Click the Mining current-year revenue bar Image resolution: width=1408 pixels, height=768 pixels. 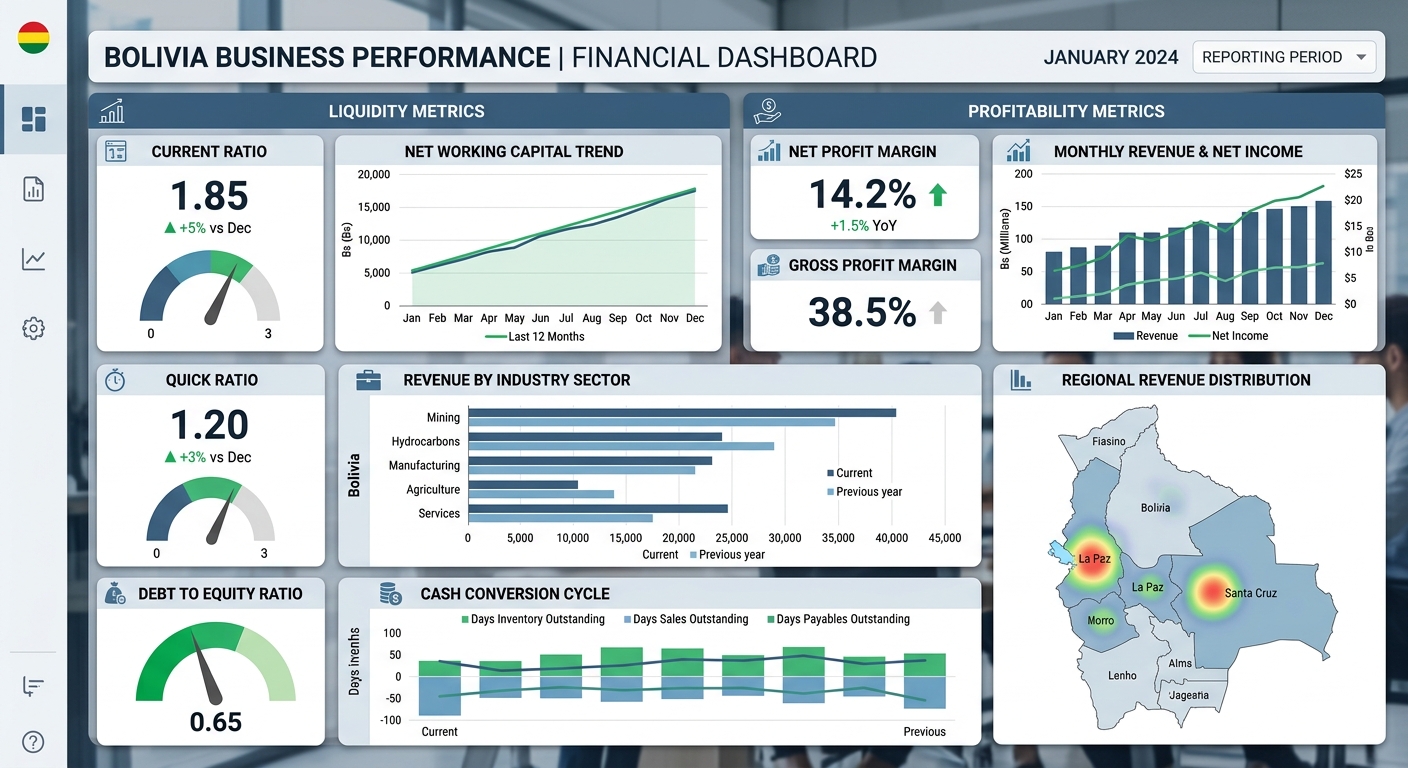point(682,412)
